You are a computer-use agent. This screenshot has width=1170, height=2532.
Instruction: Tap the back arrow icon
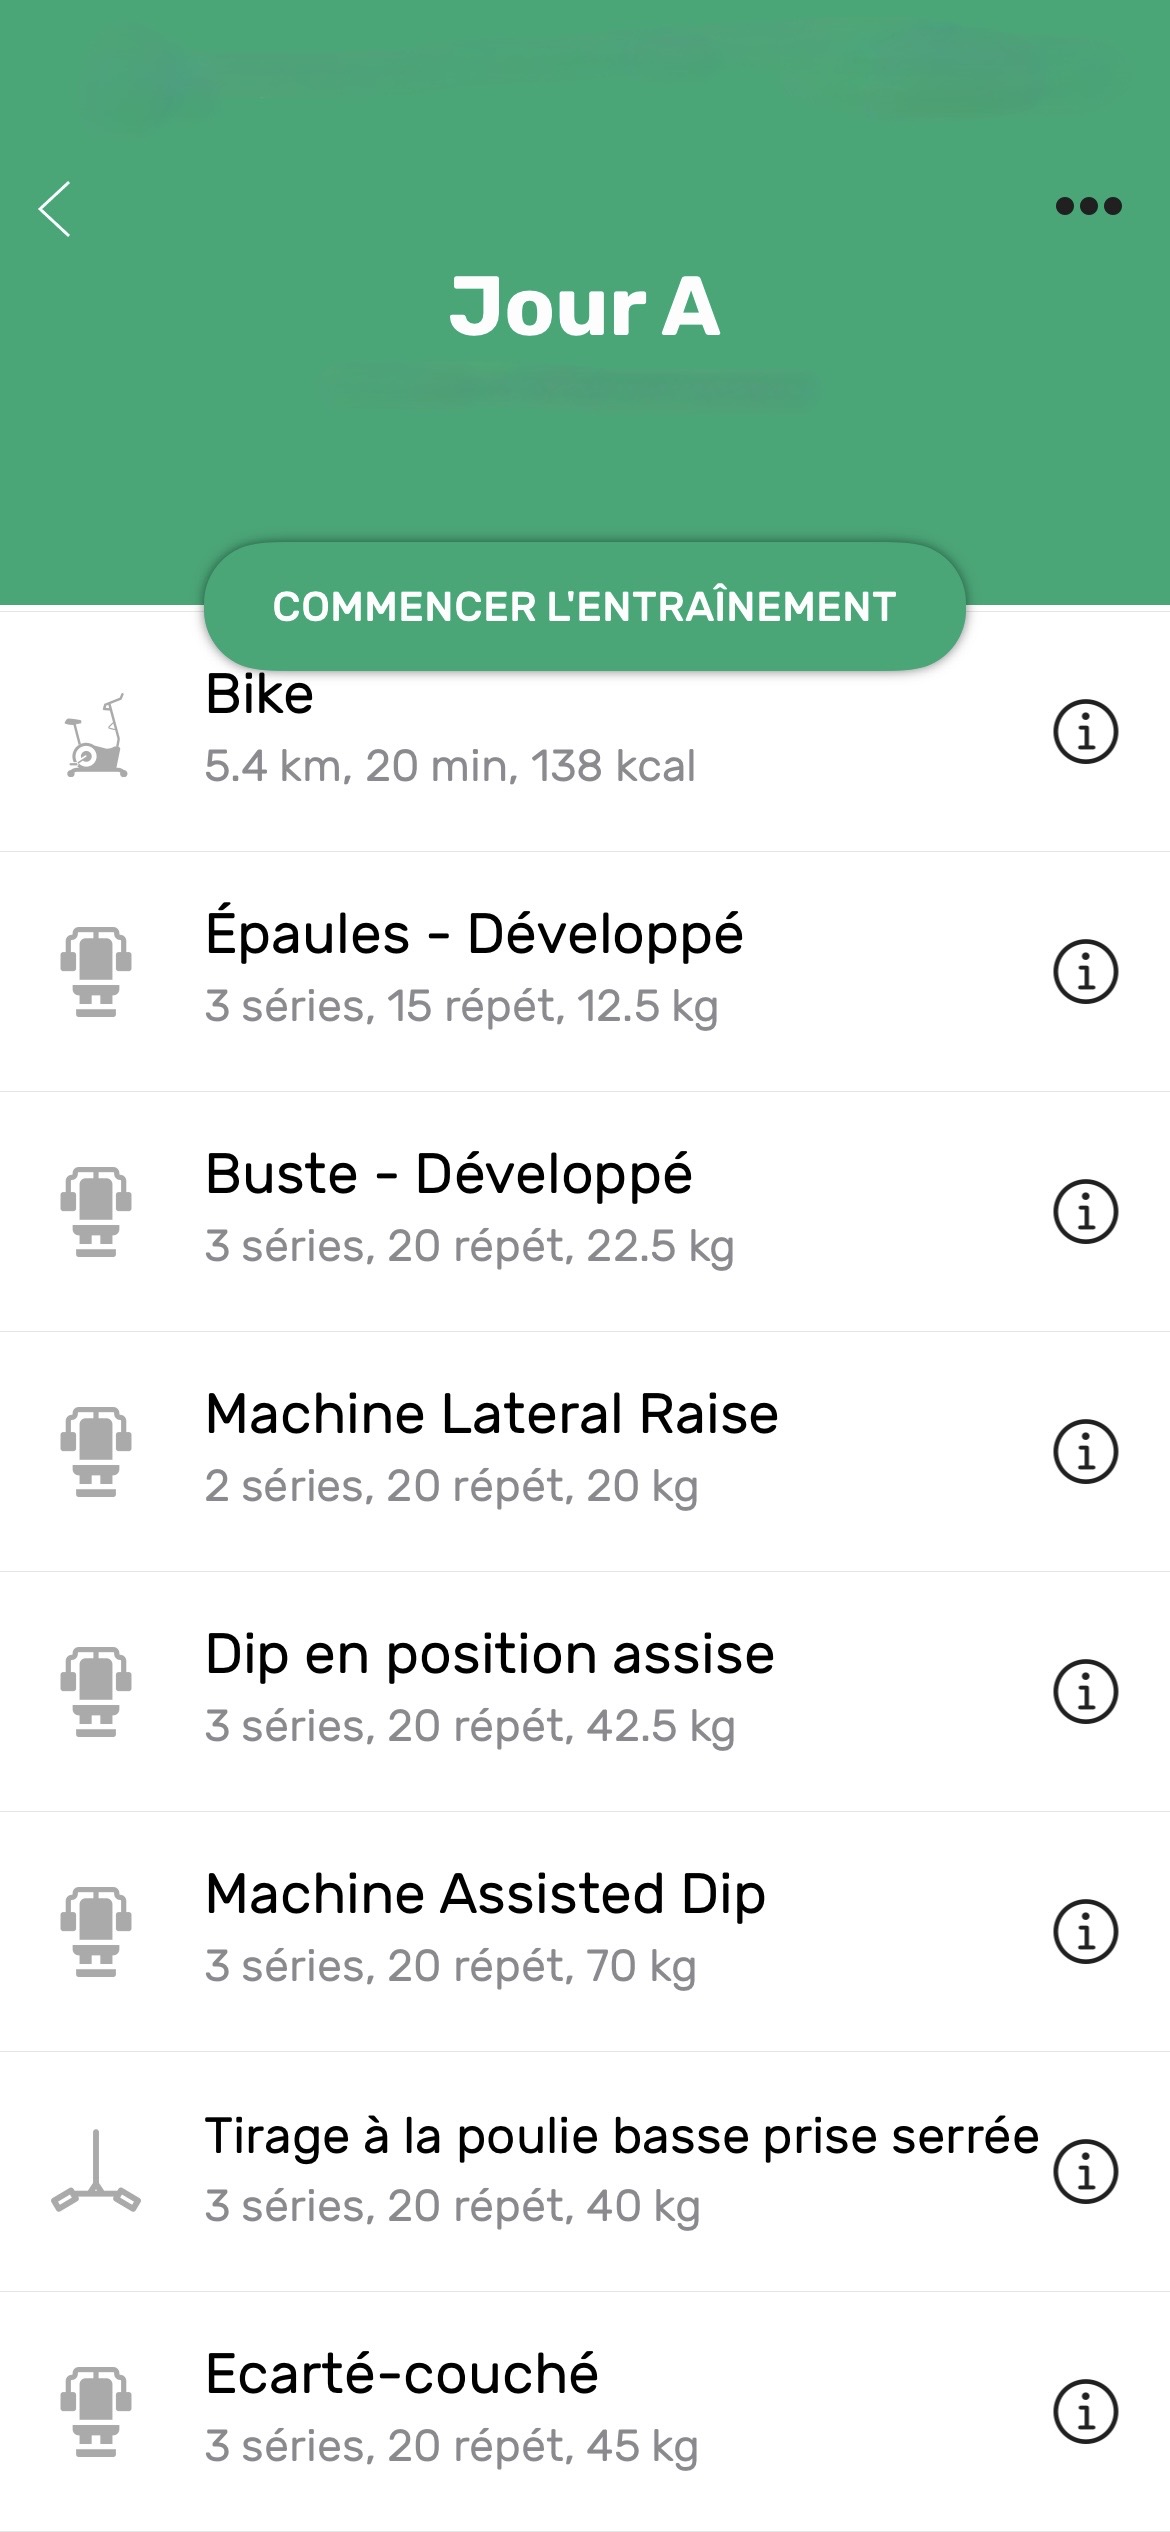point(55,209)
